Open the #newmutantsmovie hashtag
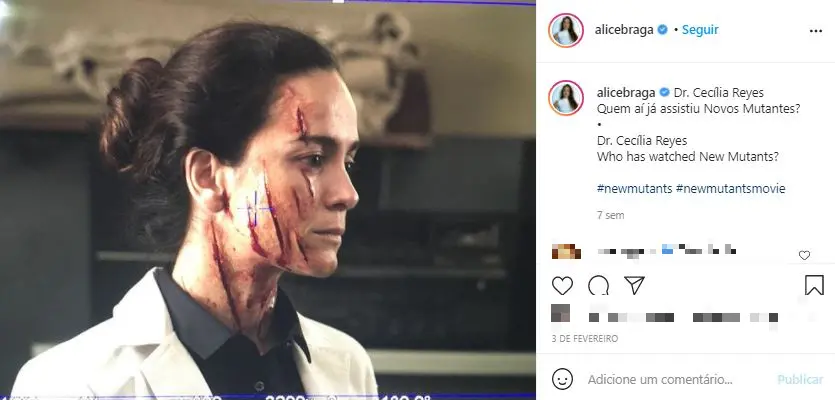This screenshot has width=835, height=400. 731,188
